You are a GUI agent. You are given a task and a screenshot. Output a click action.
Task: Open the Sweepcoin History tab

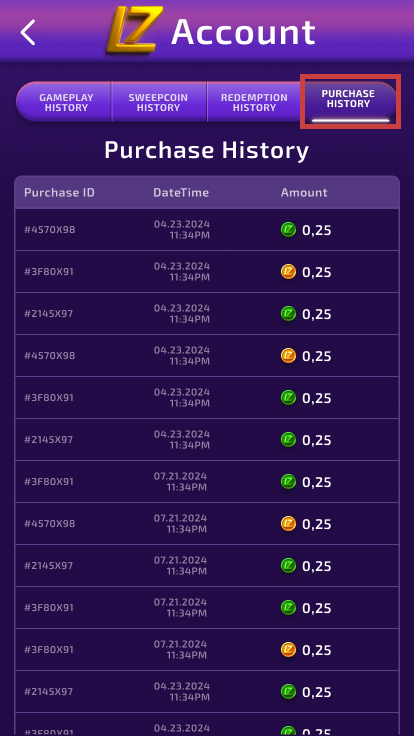coord(158,102)
